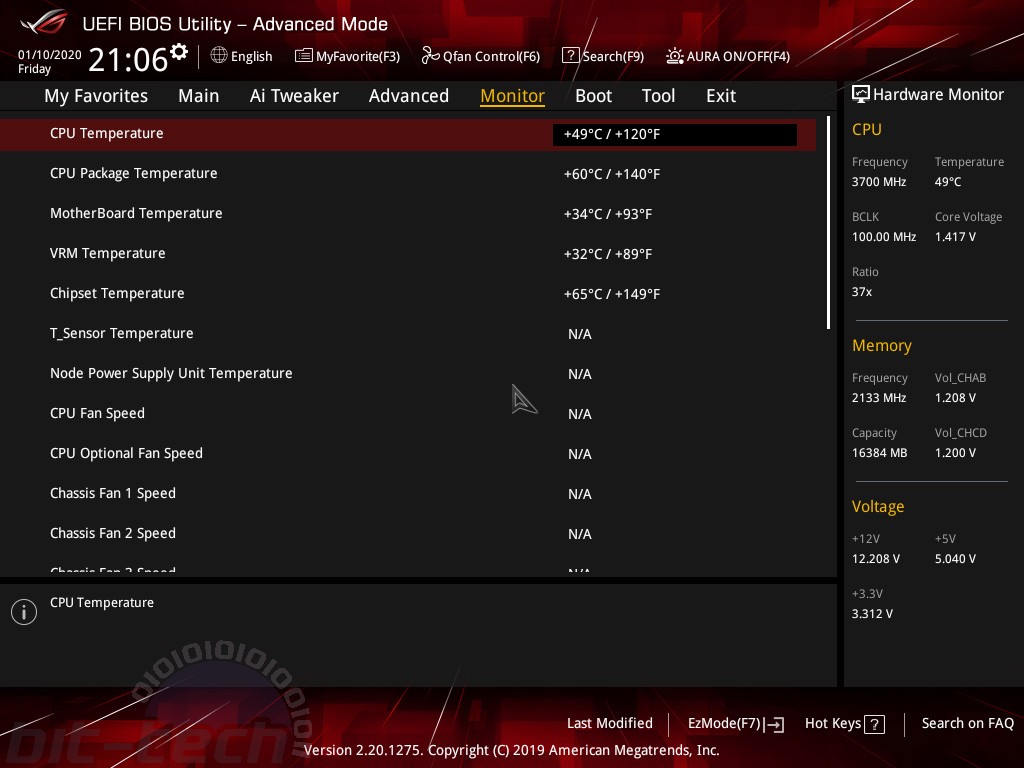Switch to the Main tab
Image resolution: width=1024 pixels, height=768 pixels.
[199, 96]
